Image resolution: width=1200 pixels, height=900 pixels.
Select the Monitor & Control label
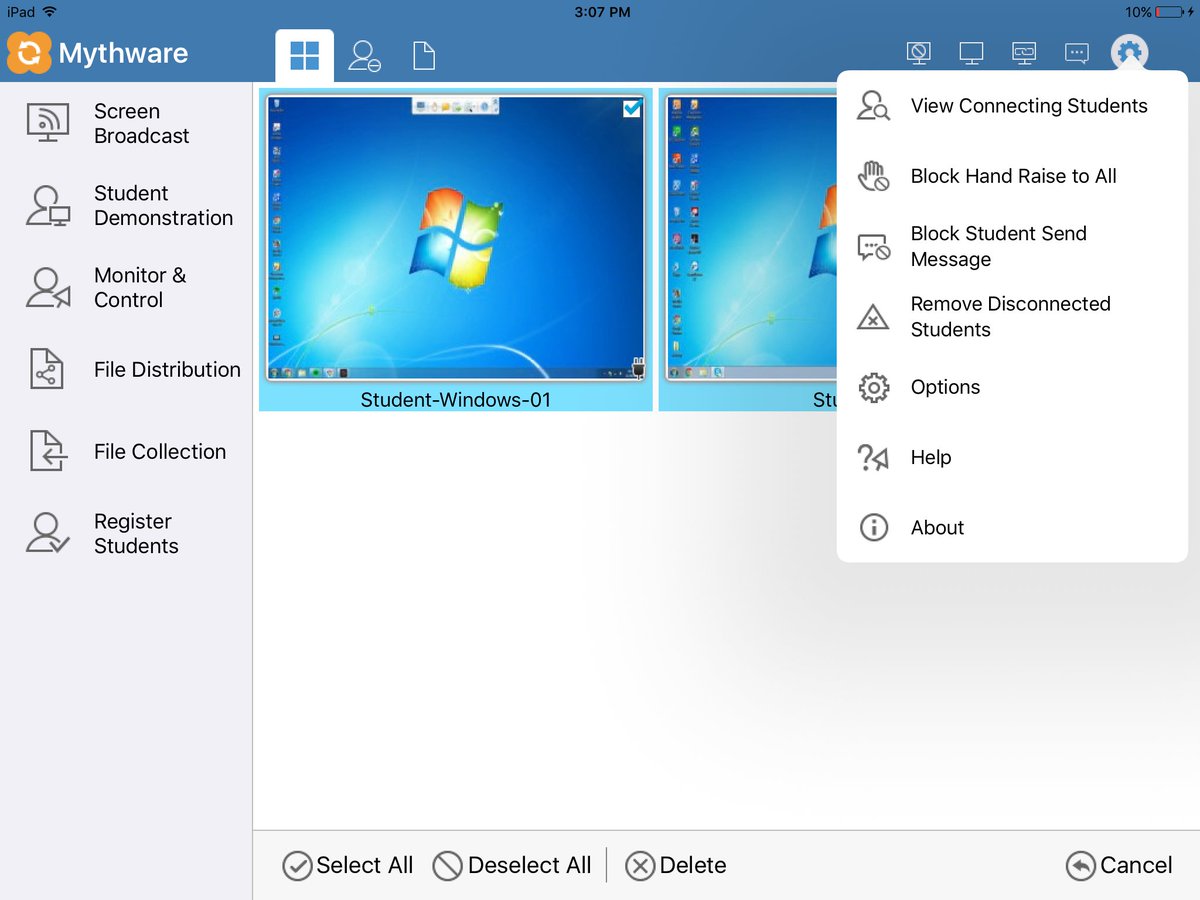[140, 287]
